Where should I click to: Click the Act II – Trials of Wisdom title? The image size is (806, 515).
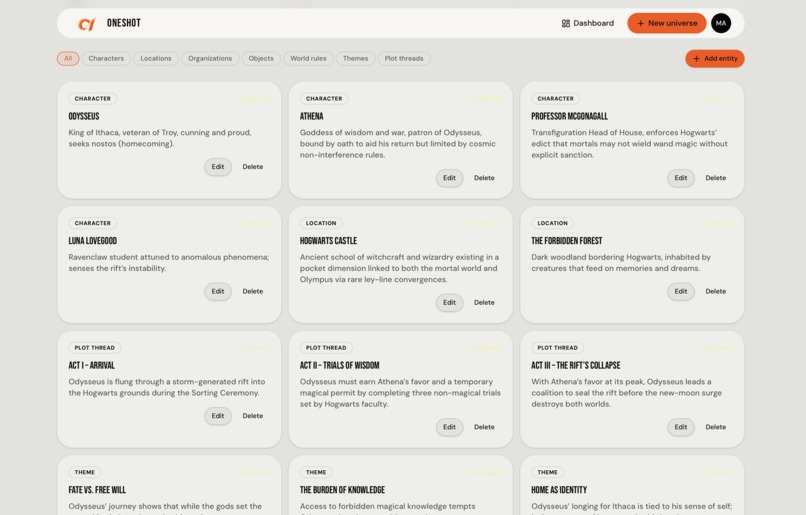pyautogui.click(x=339, y=365)
